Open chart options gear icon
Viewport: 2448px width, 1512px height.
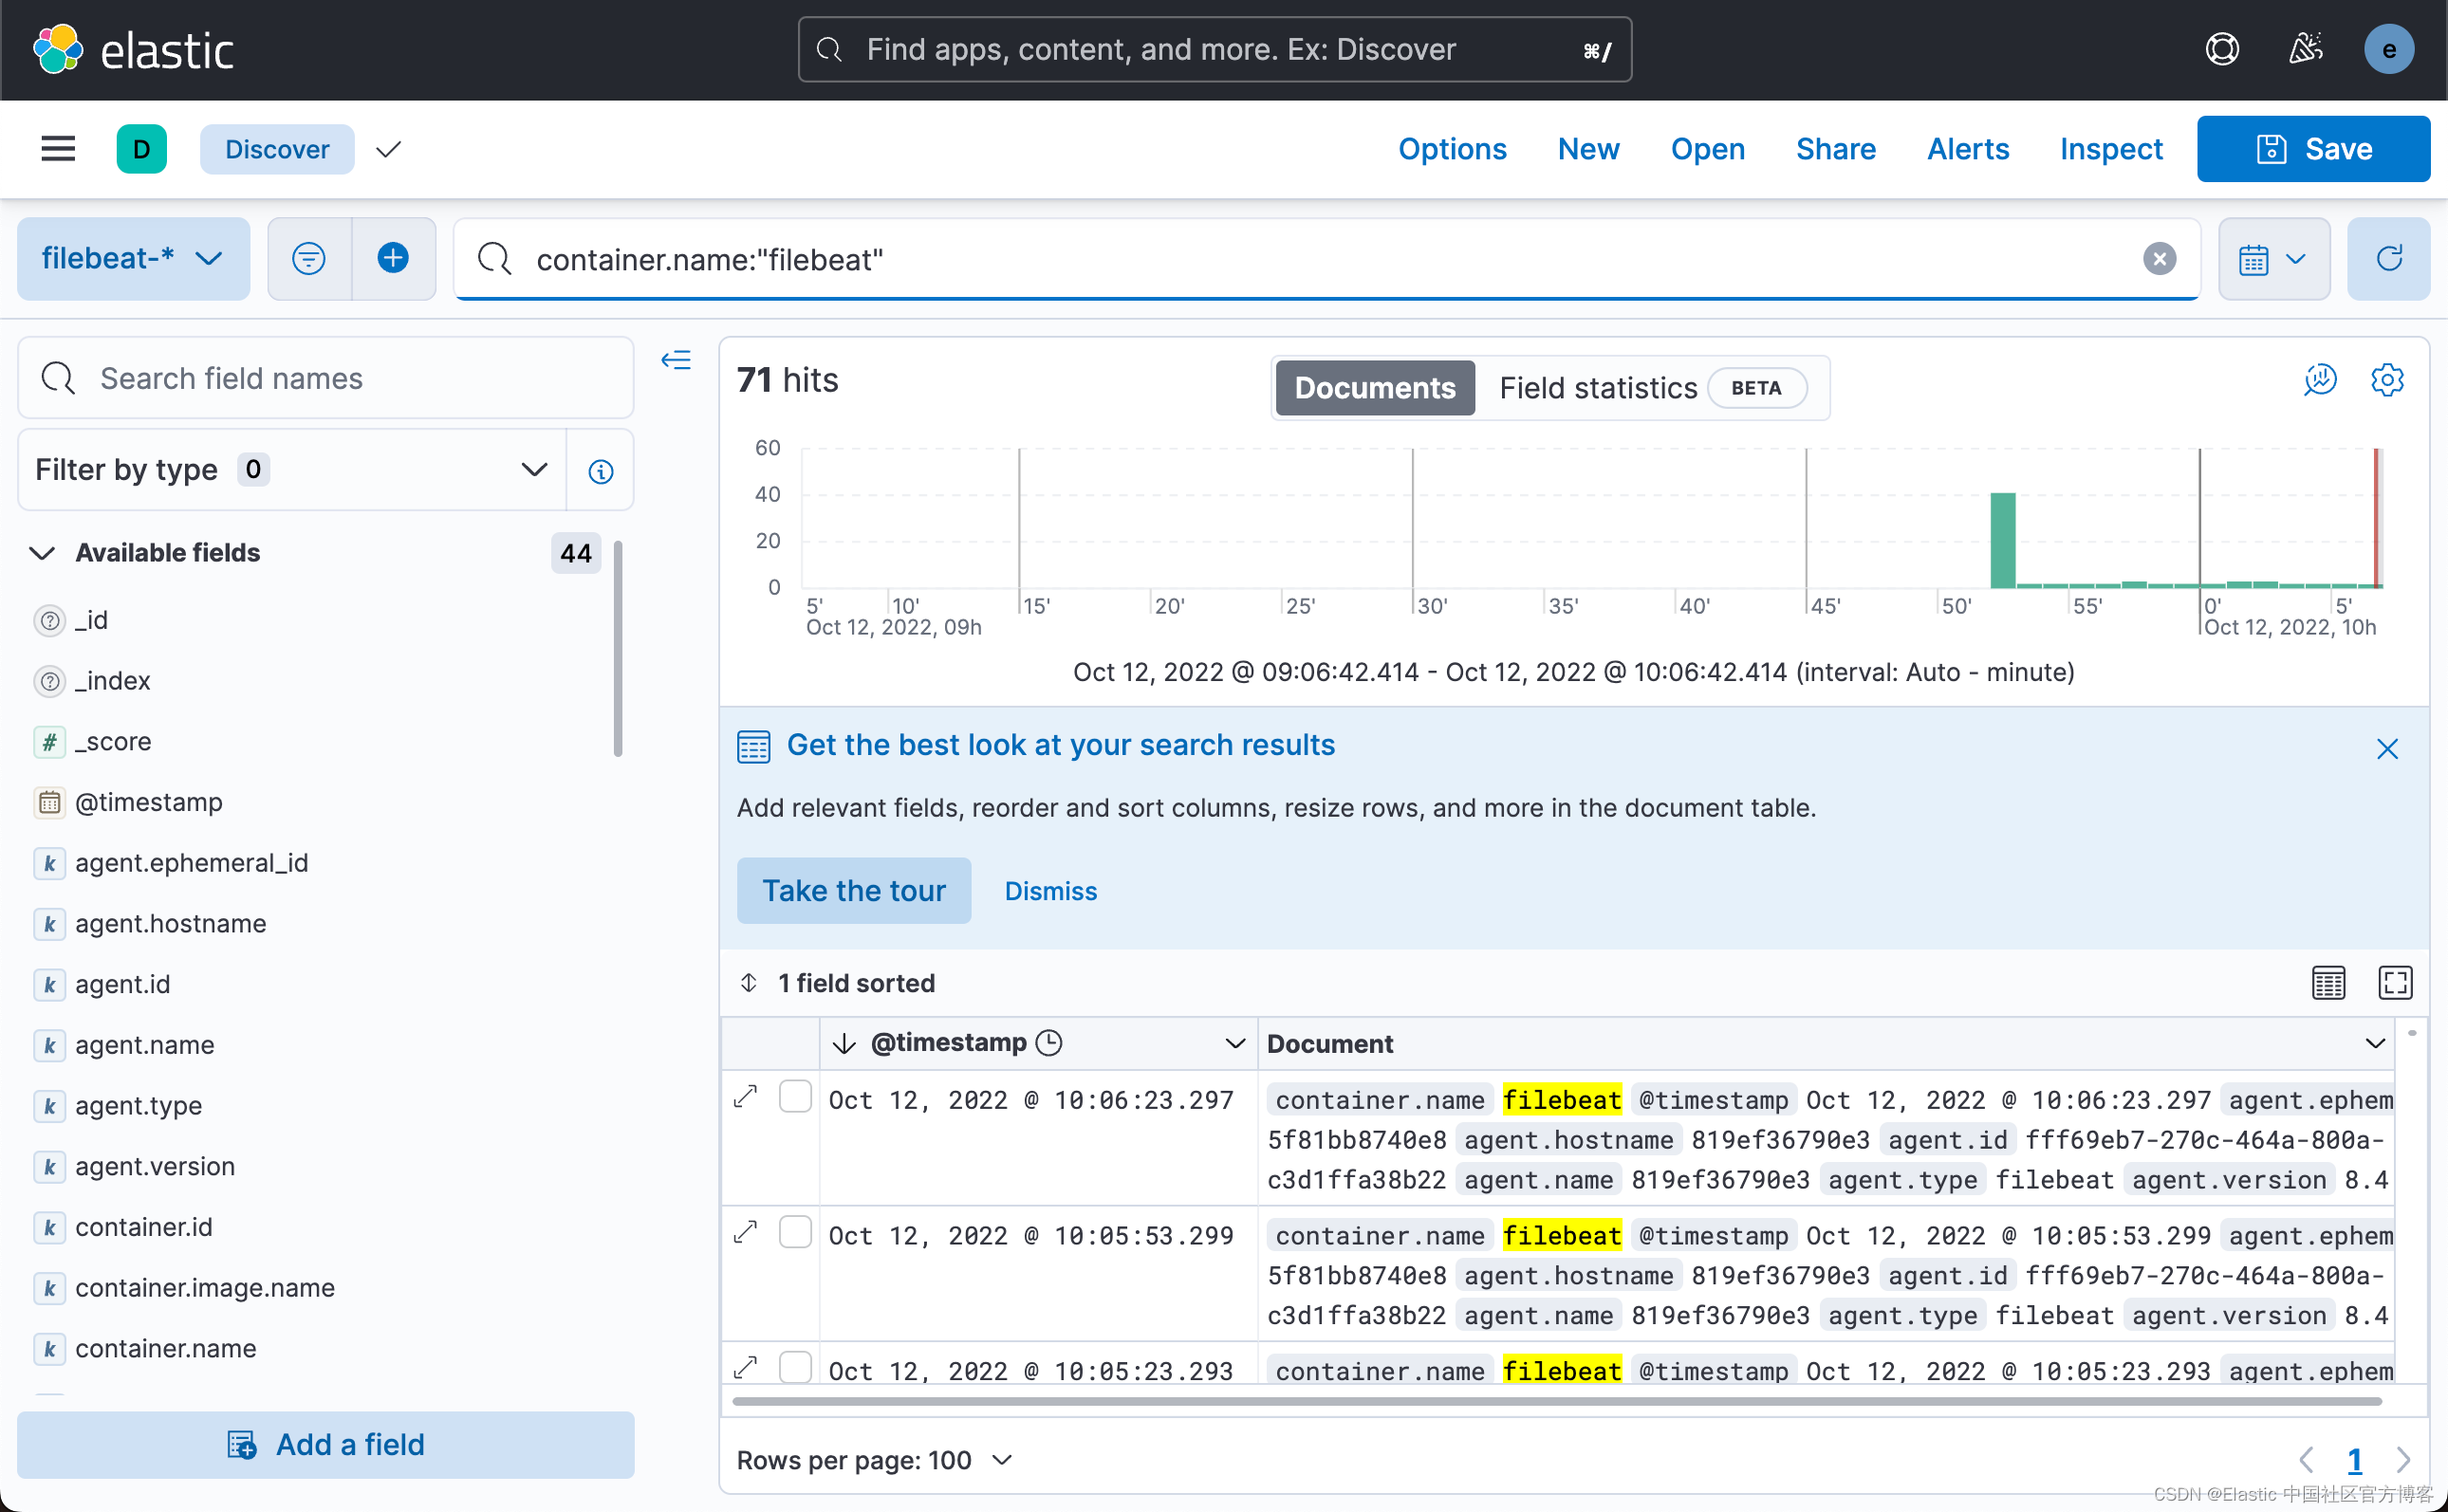(x=2387, y=380)
